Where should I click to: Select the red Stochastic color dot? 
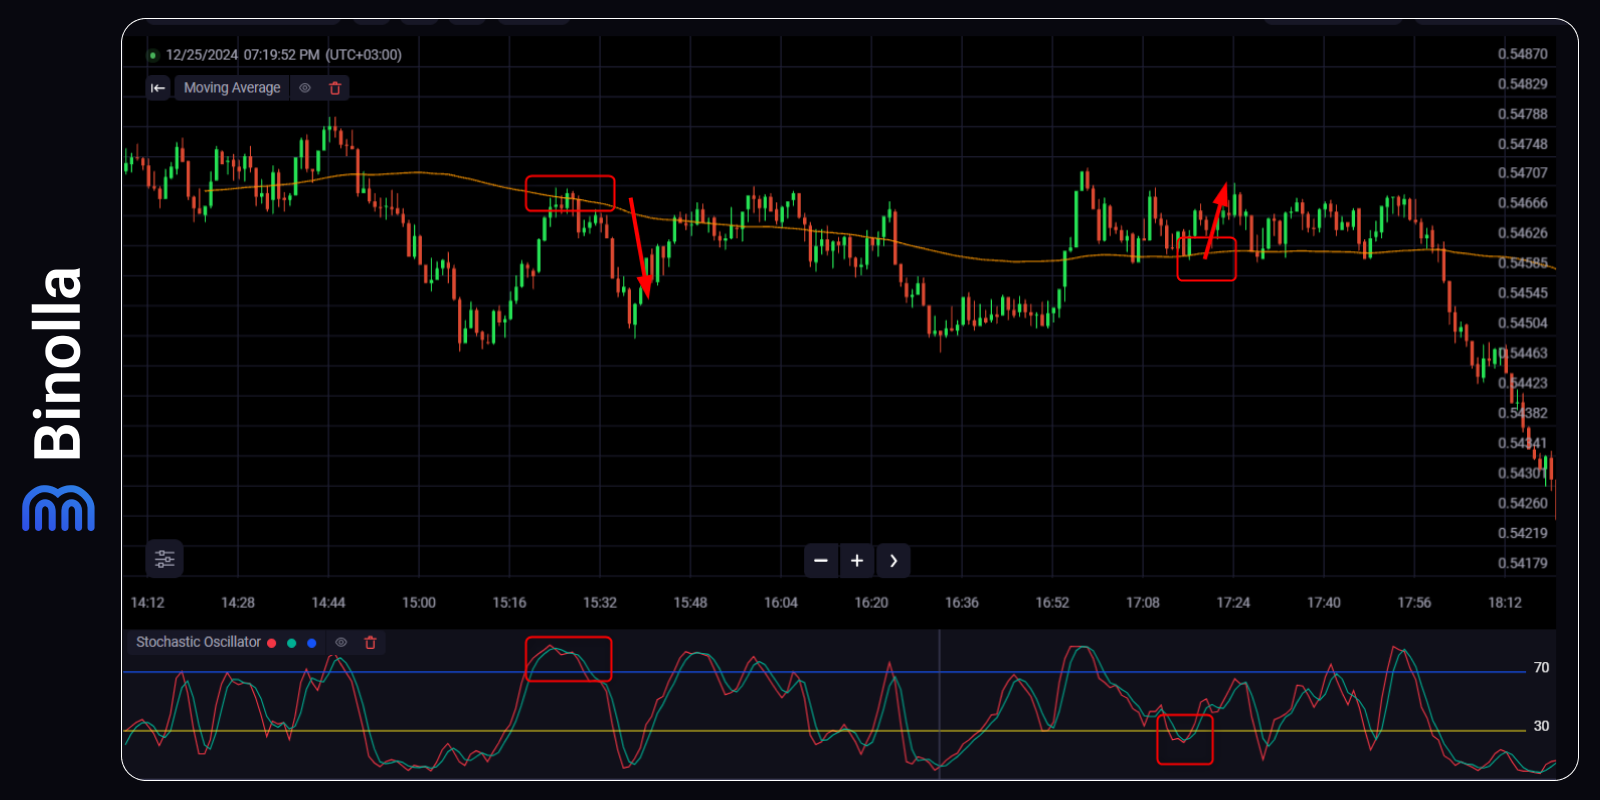pos(271,643)
